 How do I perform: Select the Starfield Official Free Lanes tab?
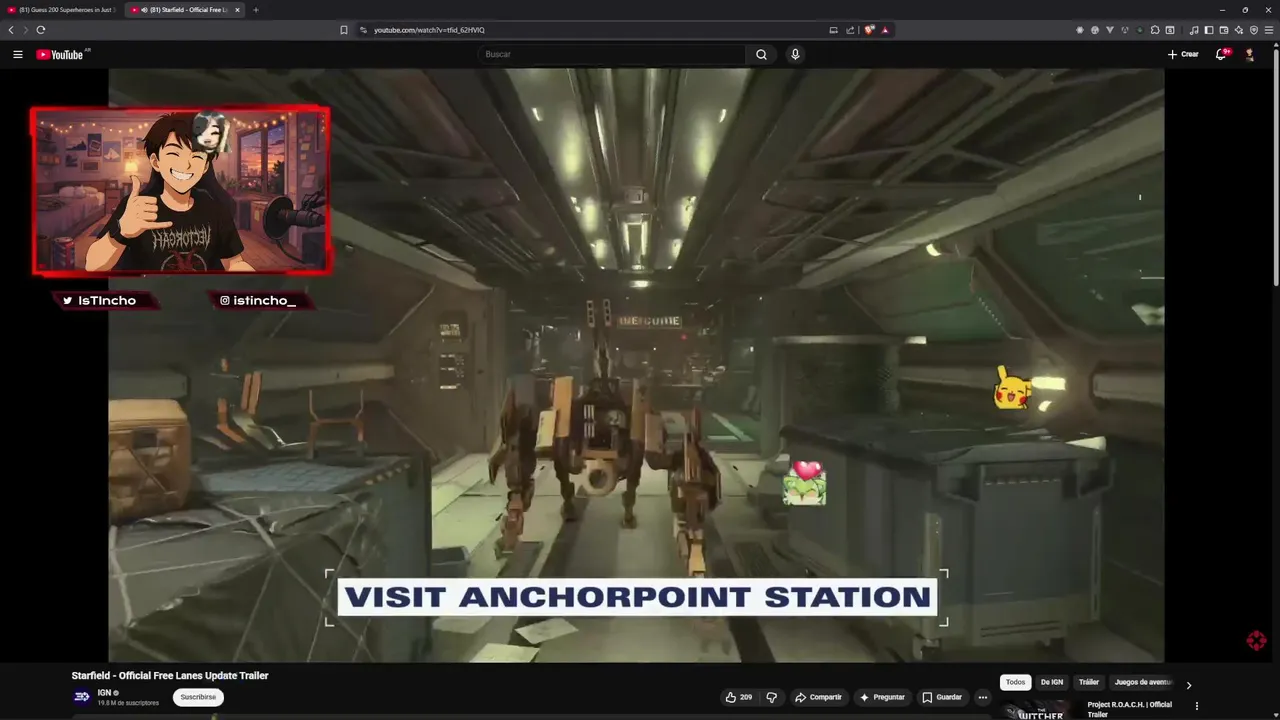coord(185,10)
